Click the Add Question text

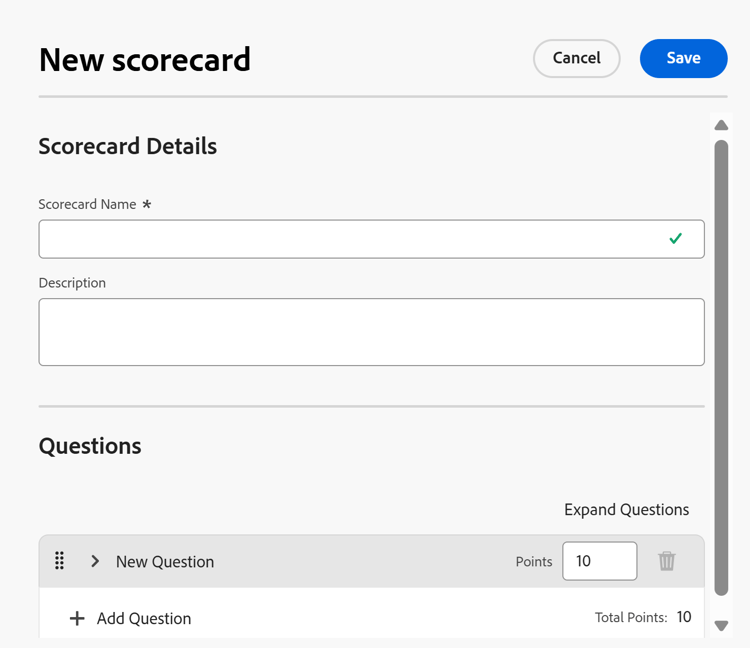click(144, 618)
